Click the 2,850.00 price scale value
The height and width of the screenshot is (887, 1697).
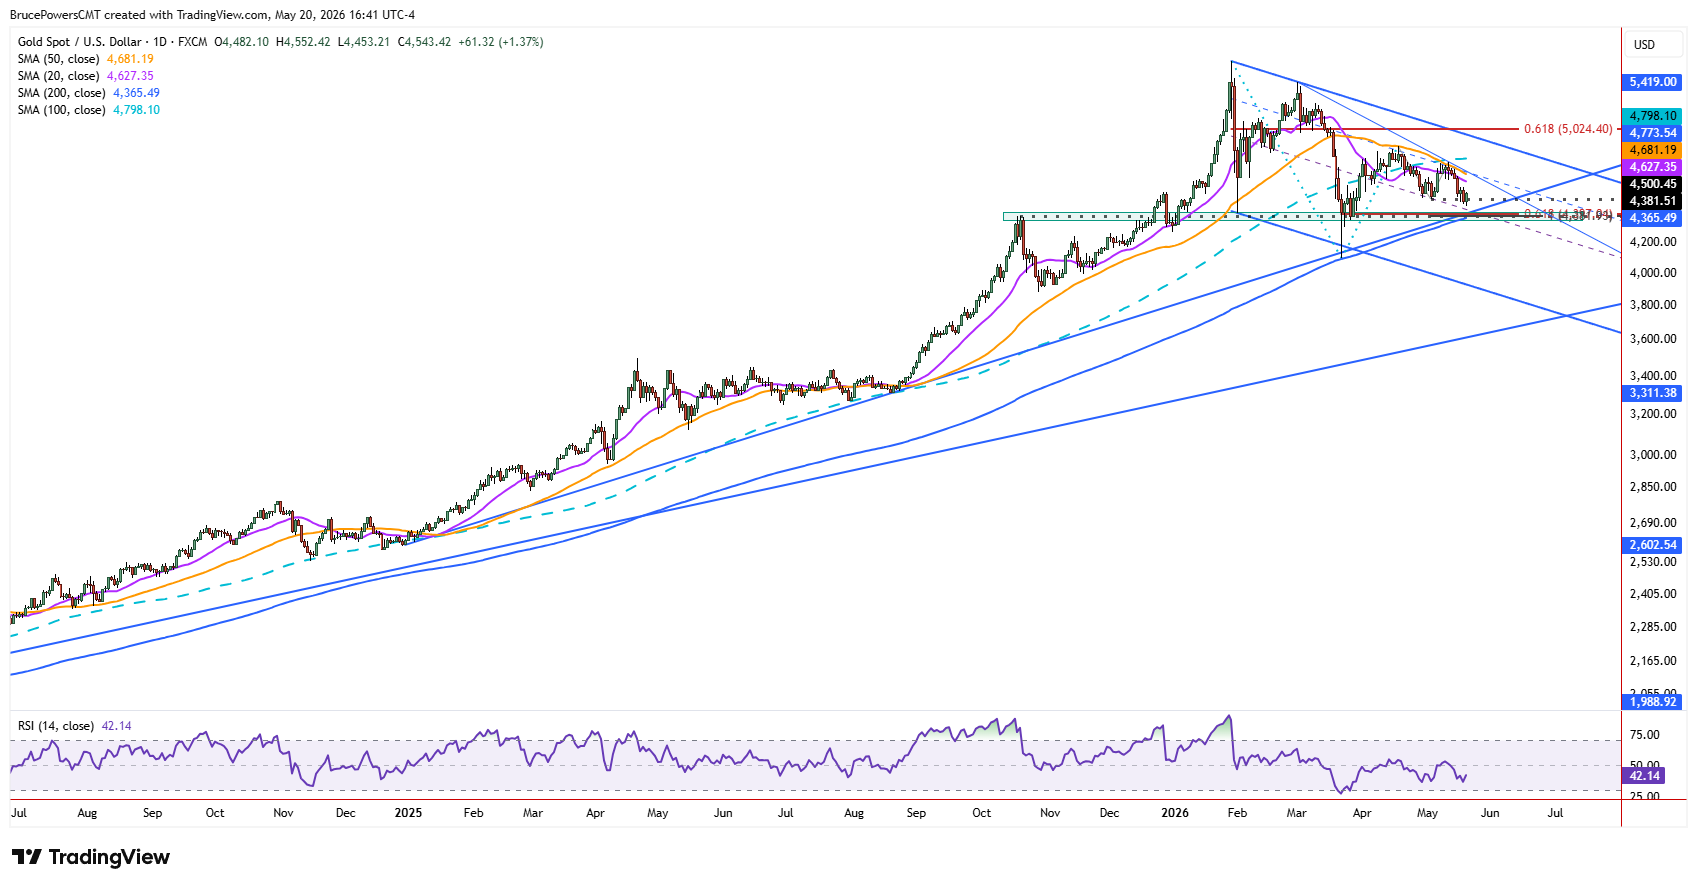1653,487
